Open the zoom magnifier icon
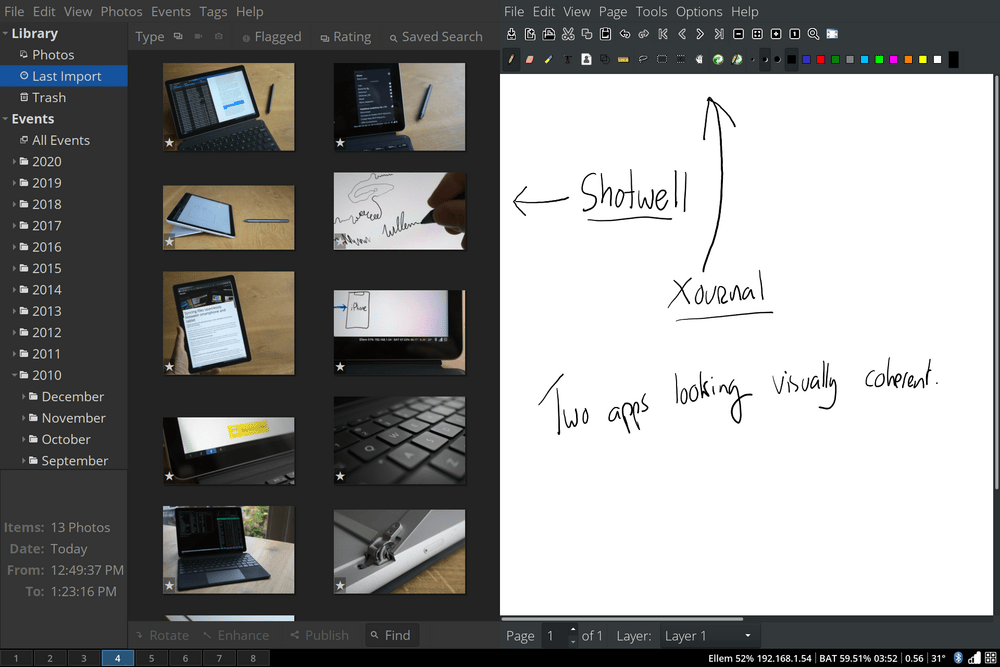 813,33
